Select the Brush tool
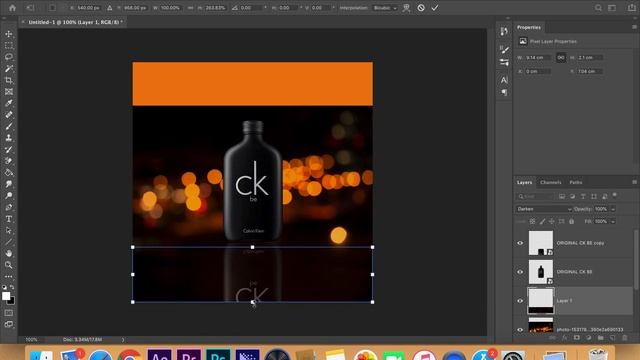 9,127
